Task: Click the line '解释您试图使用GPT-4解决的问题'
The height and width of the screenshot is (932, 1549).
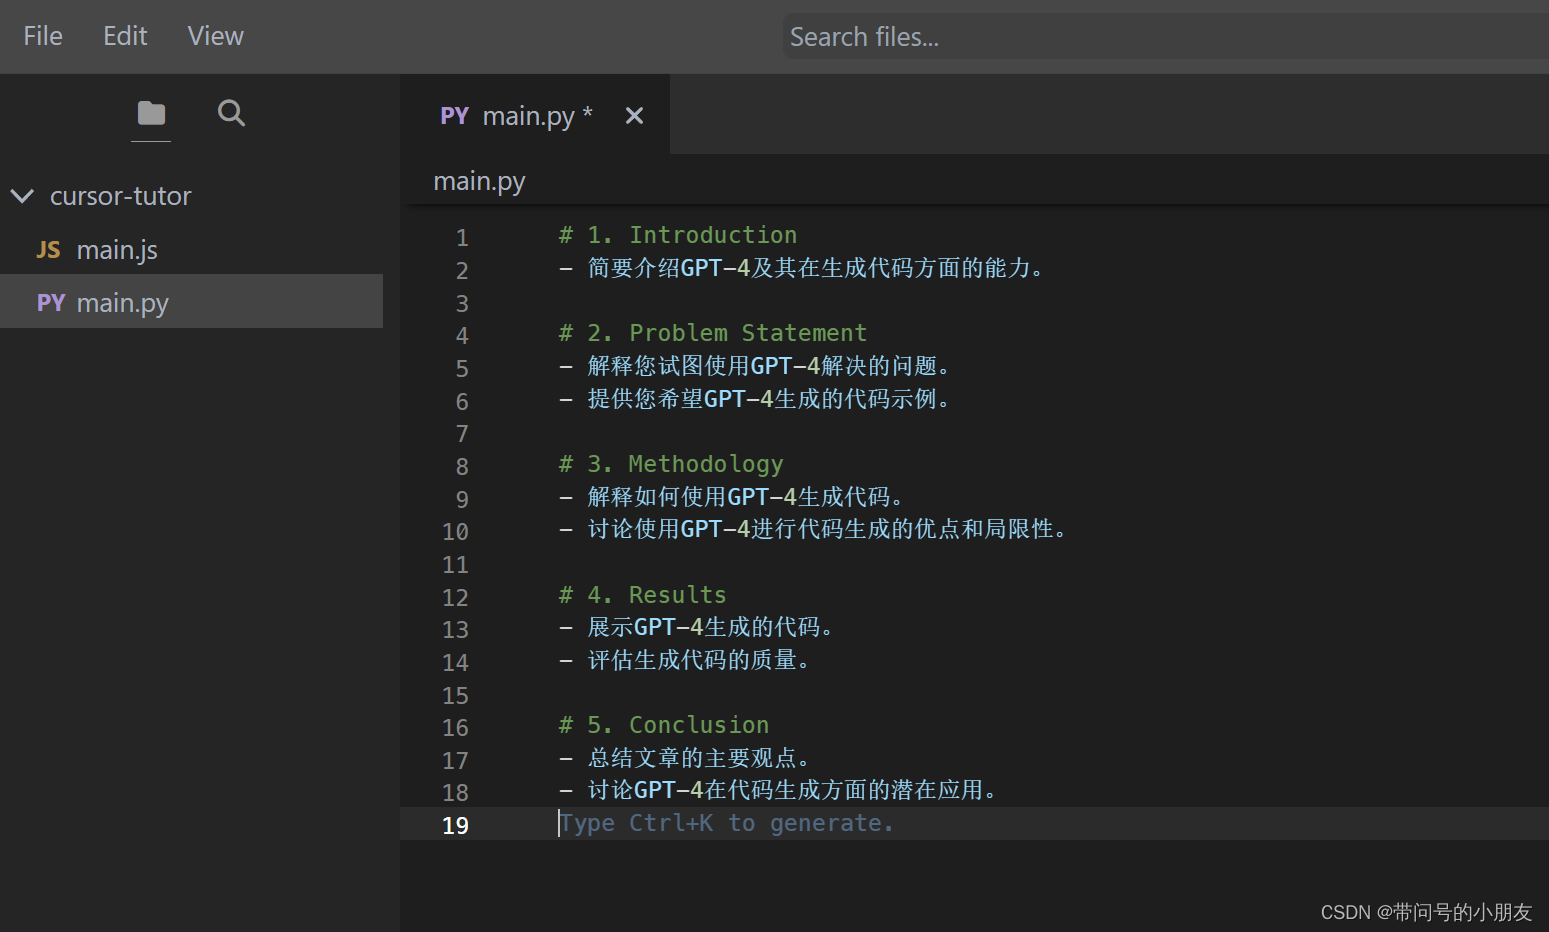Action: [x=754, y=366]
